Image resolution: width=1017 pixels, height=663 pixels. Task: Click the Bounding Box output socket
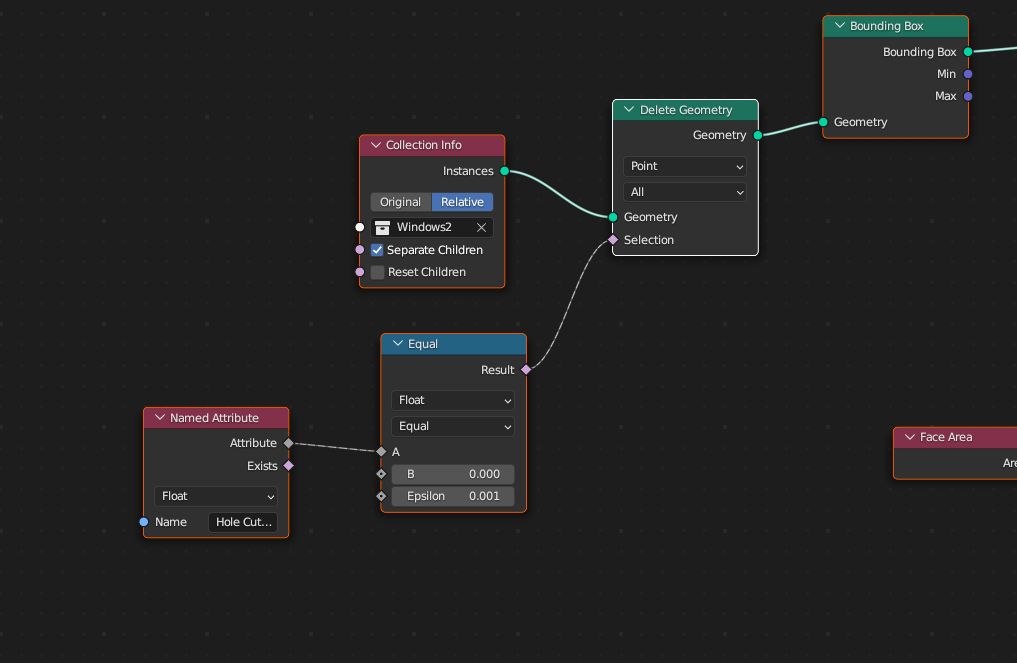968,52
